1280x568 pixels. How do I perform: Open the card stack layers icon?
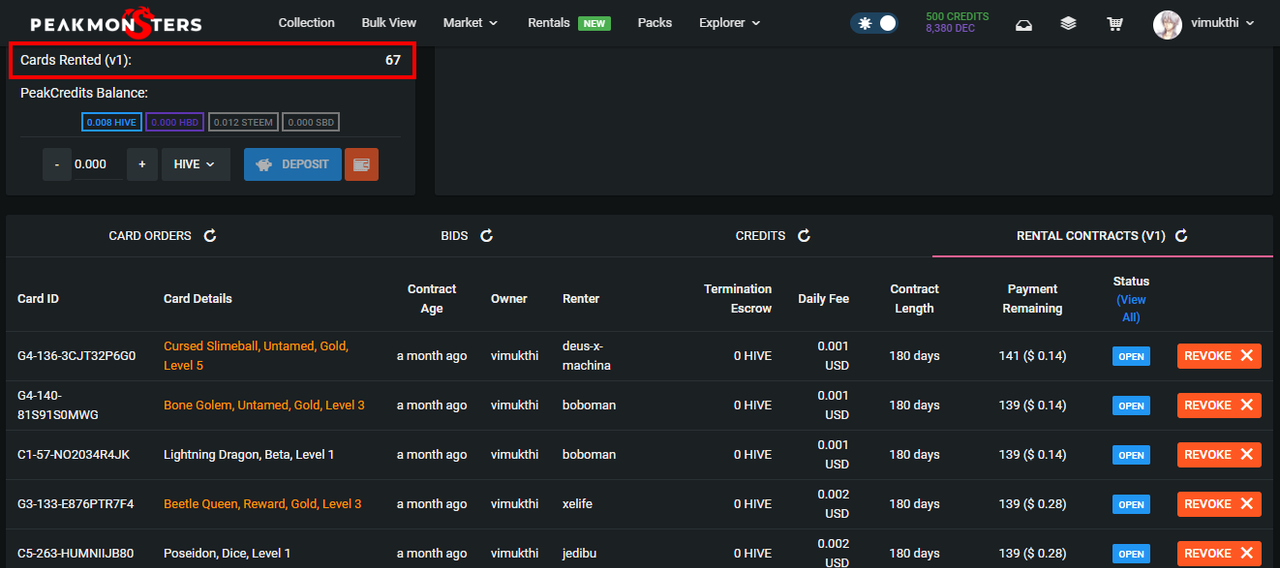tap(1069, 23)
